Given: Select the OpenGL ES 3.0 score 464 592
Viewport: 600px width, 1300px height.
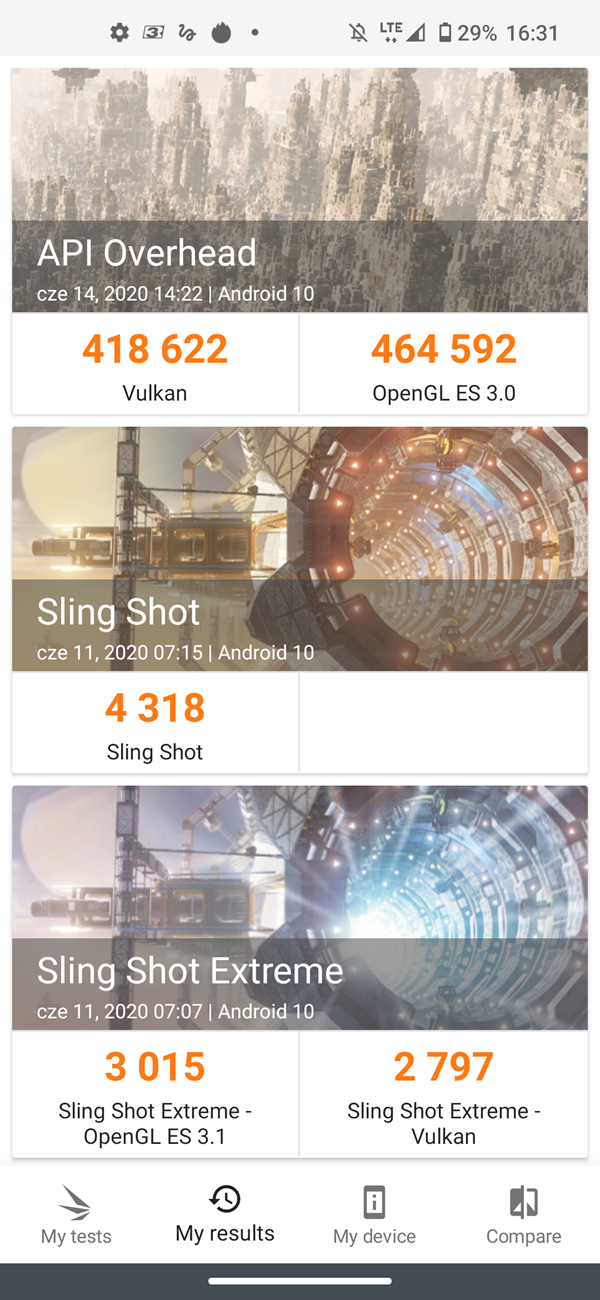Looking at the screenshot, I should click(x=444, y=349).
